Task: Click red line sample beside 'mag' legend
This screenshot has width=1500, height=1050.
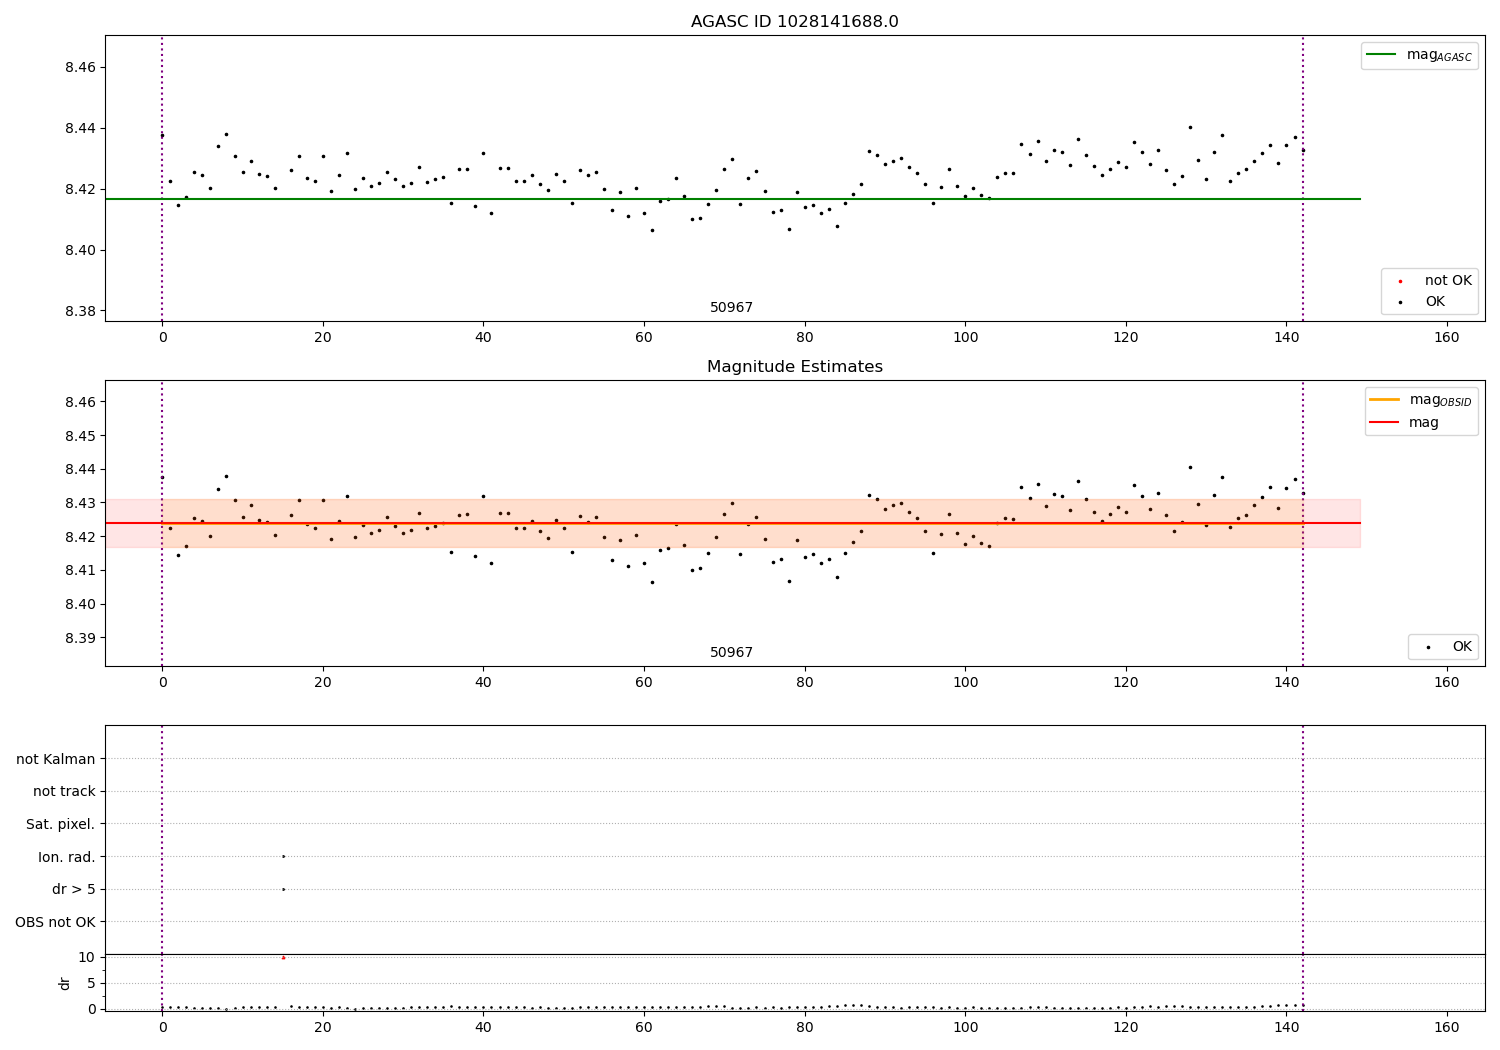Action: 1384,423
